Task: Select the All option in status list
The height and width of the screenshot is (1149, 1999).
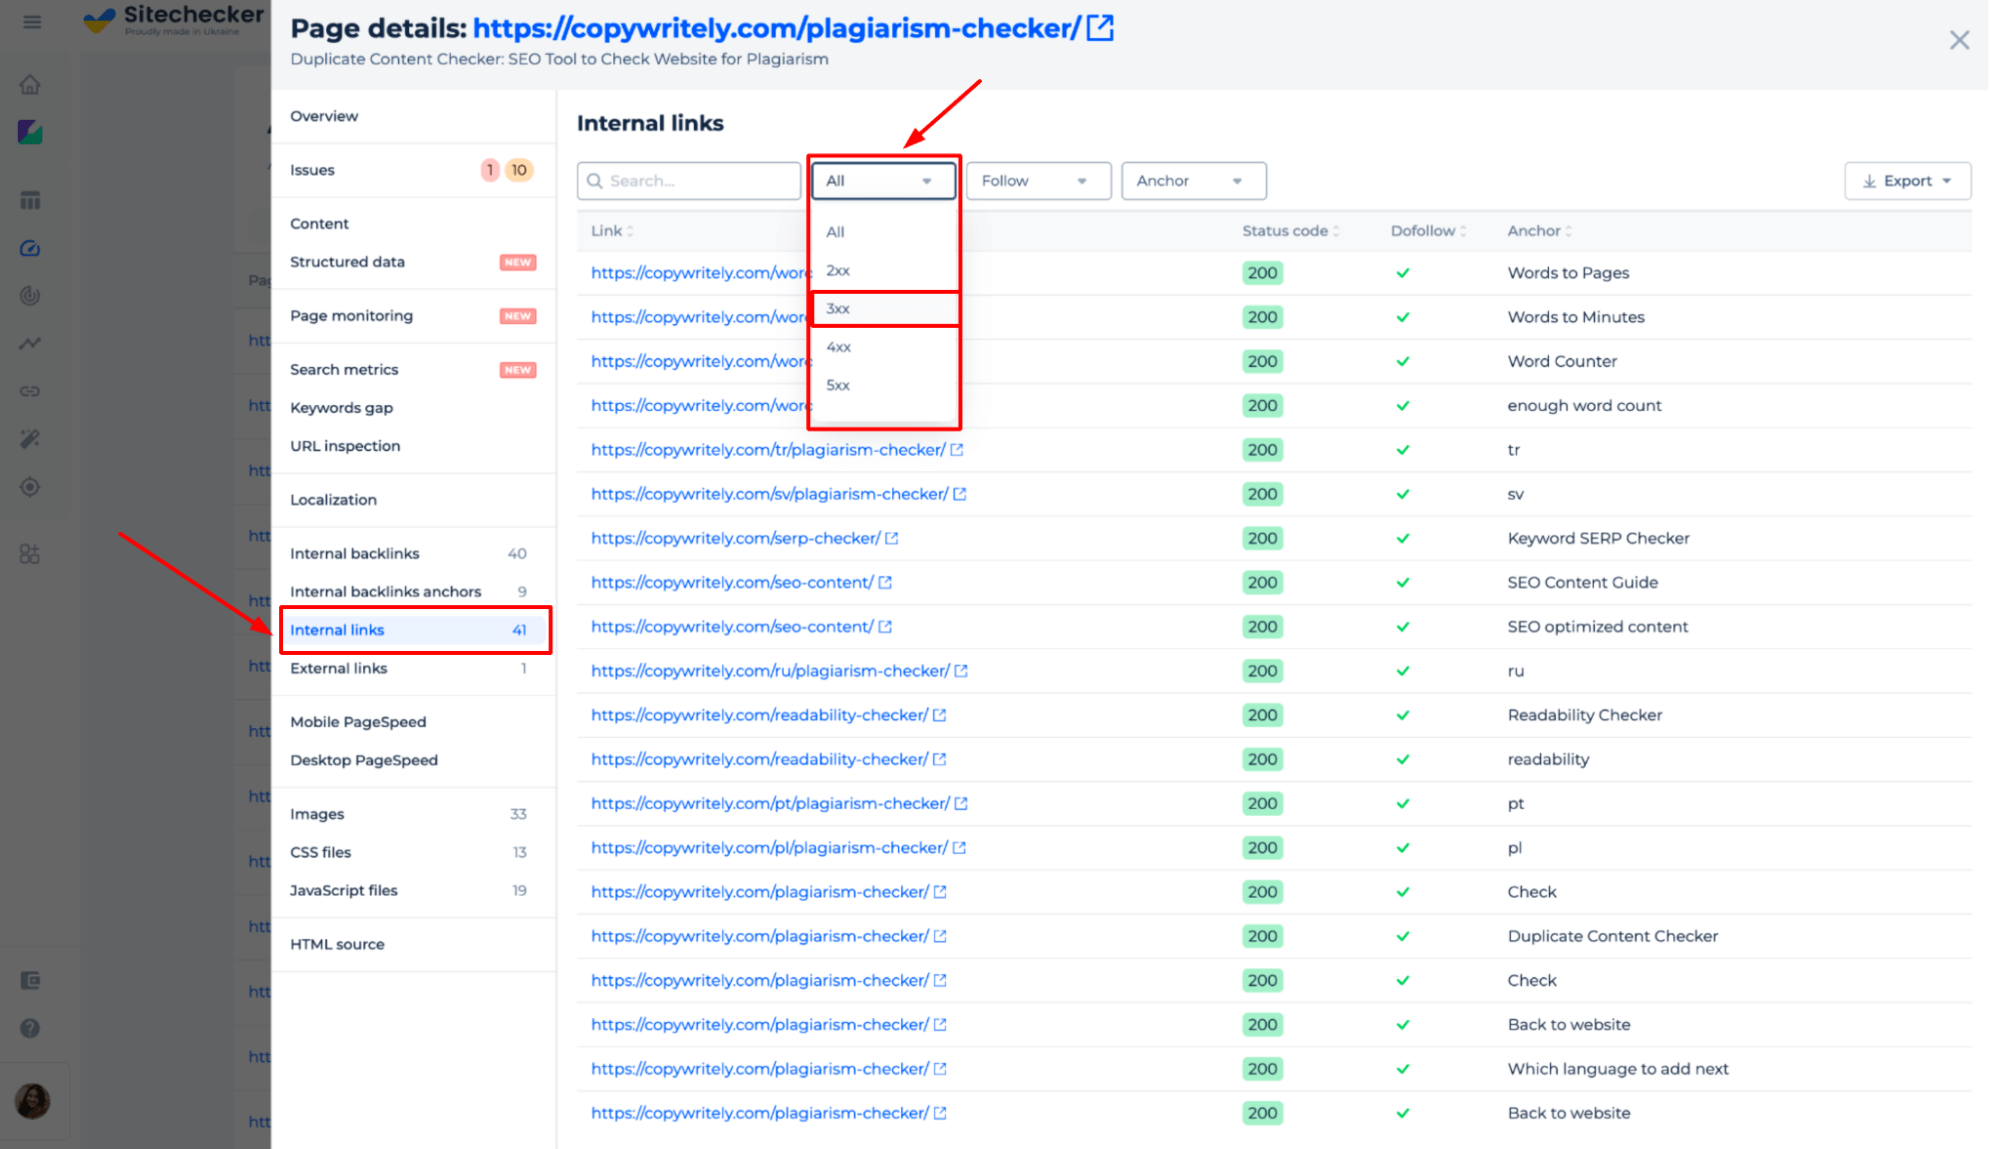Action: [884, 232]
